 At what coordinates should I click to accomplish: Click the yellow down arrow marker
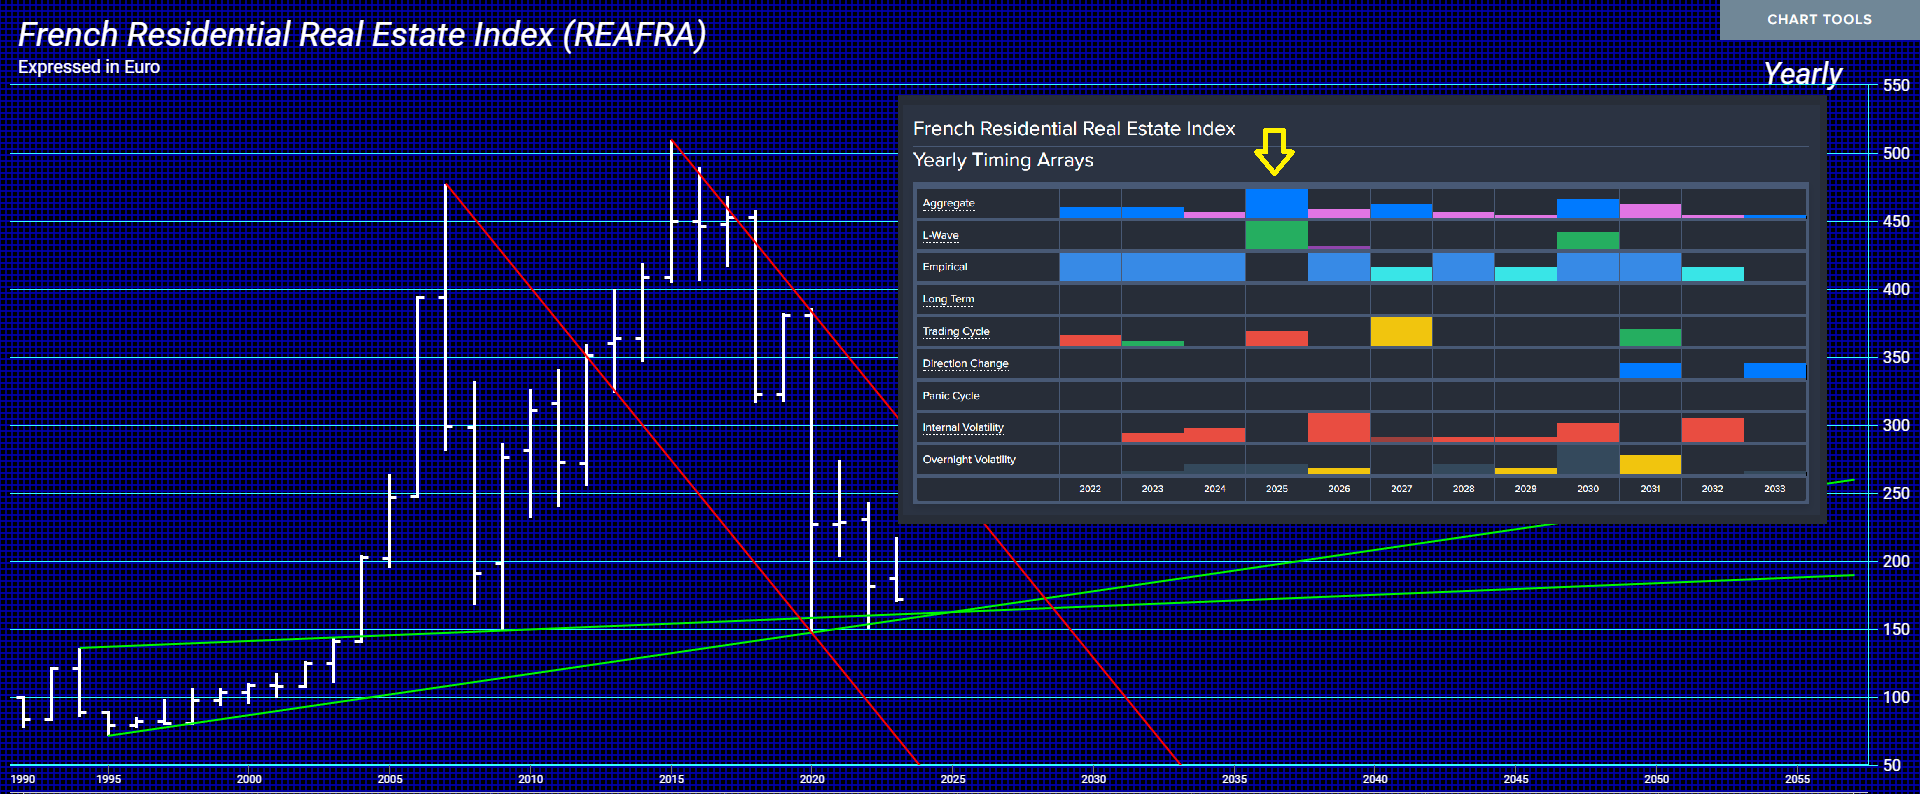click(1274, 151)
